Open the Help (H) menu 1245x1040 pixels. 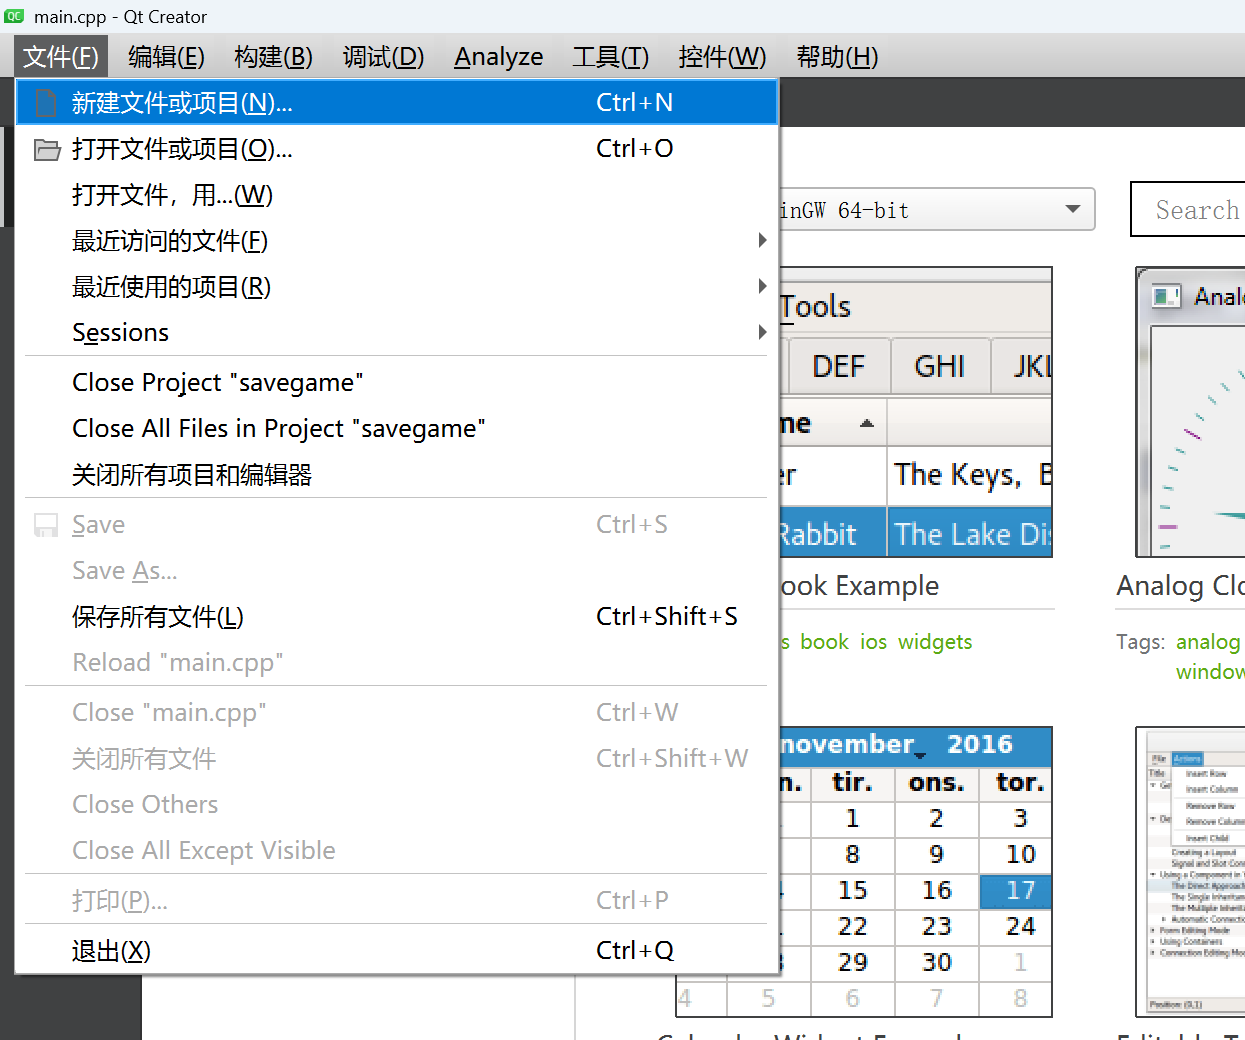click(x=837, y=57)
